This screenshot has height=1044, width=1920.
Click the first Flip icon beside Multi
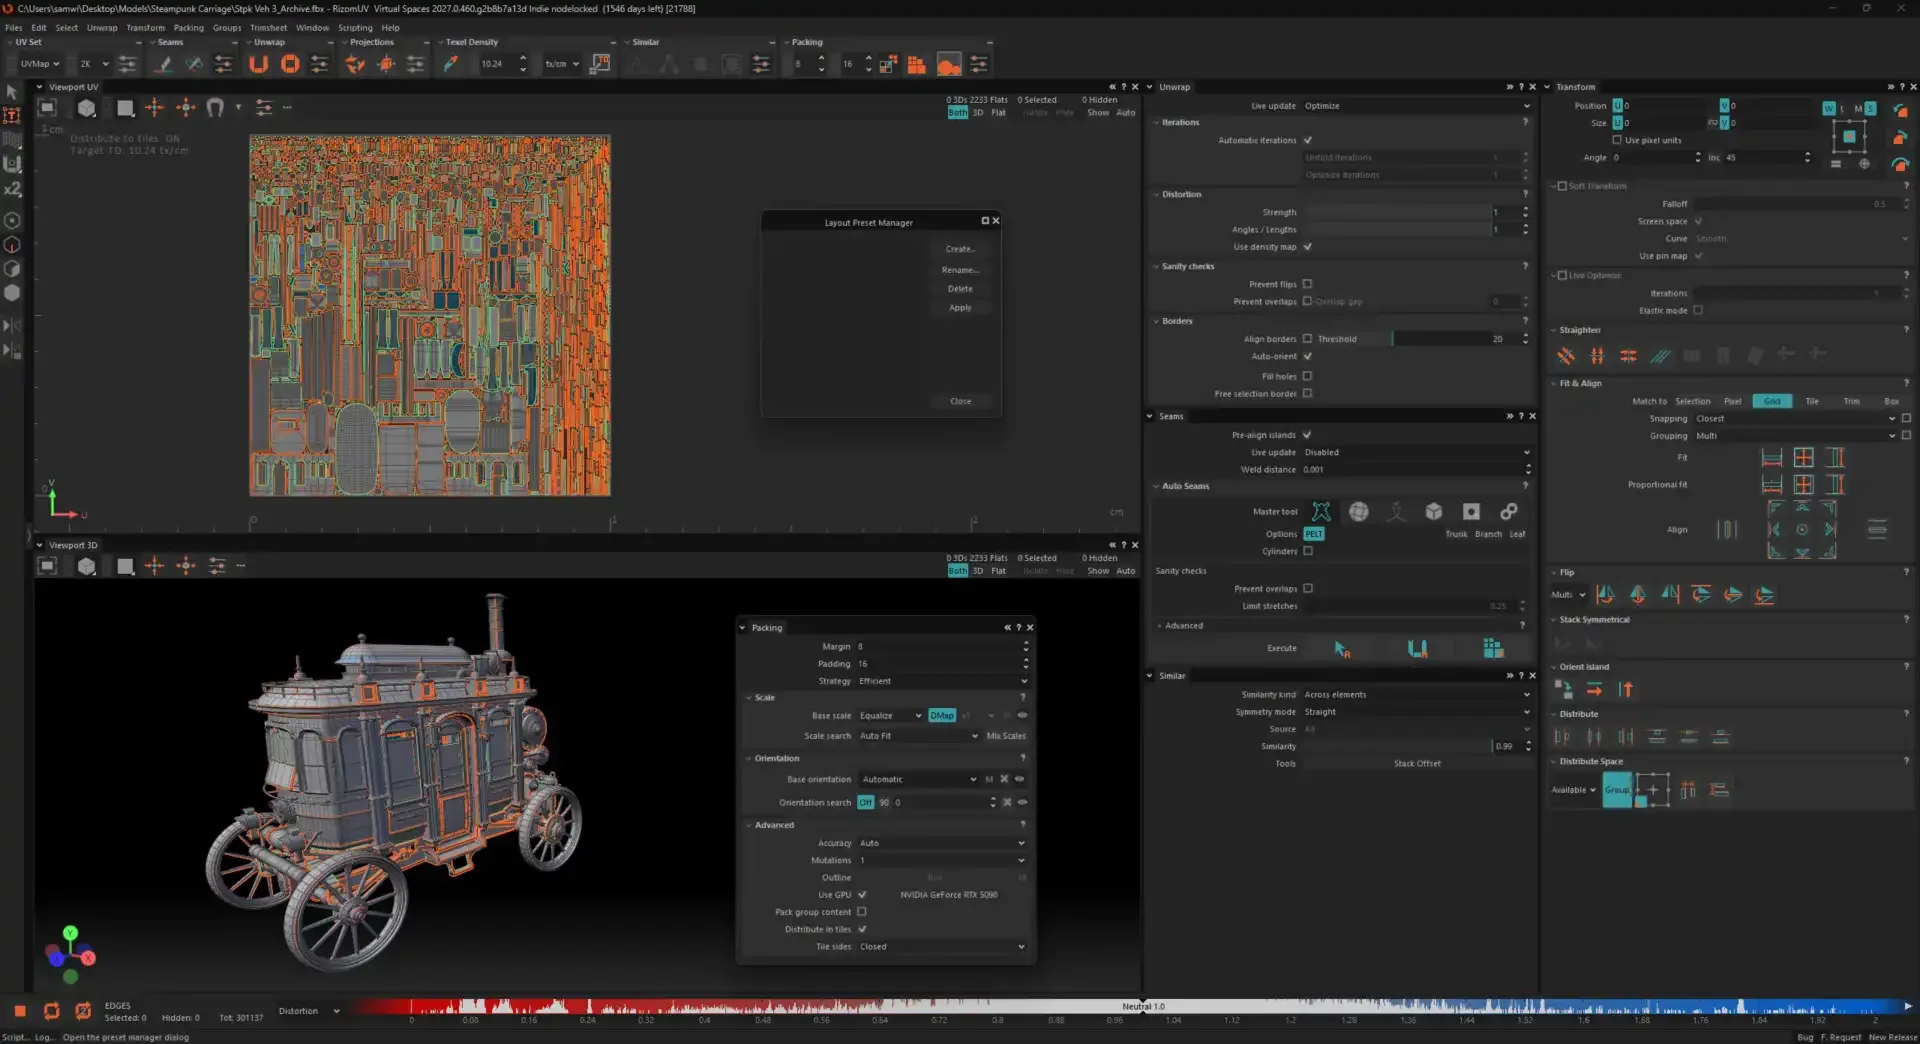[x=1605, y=594]
